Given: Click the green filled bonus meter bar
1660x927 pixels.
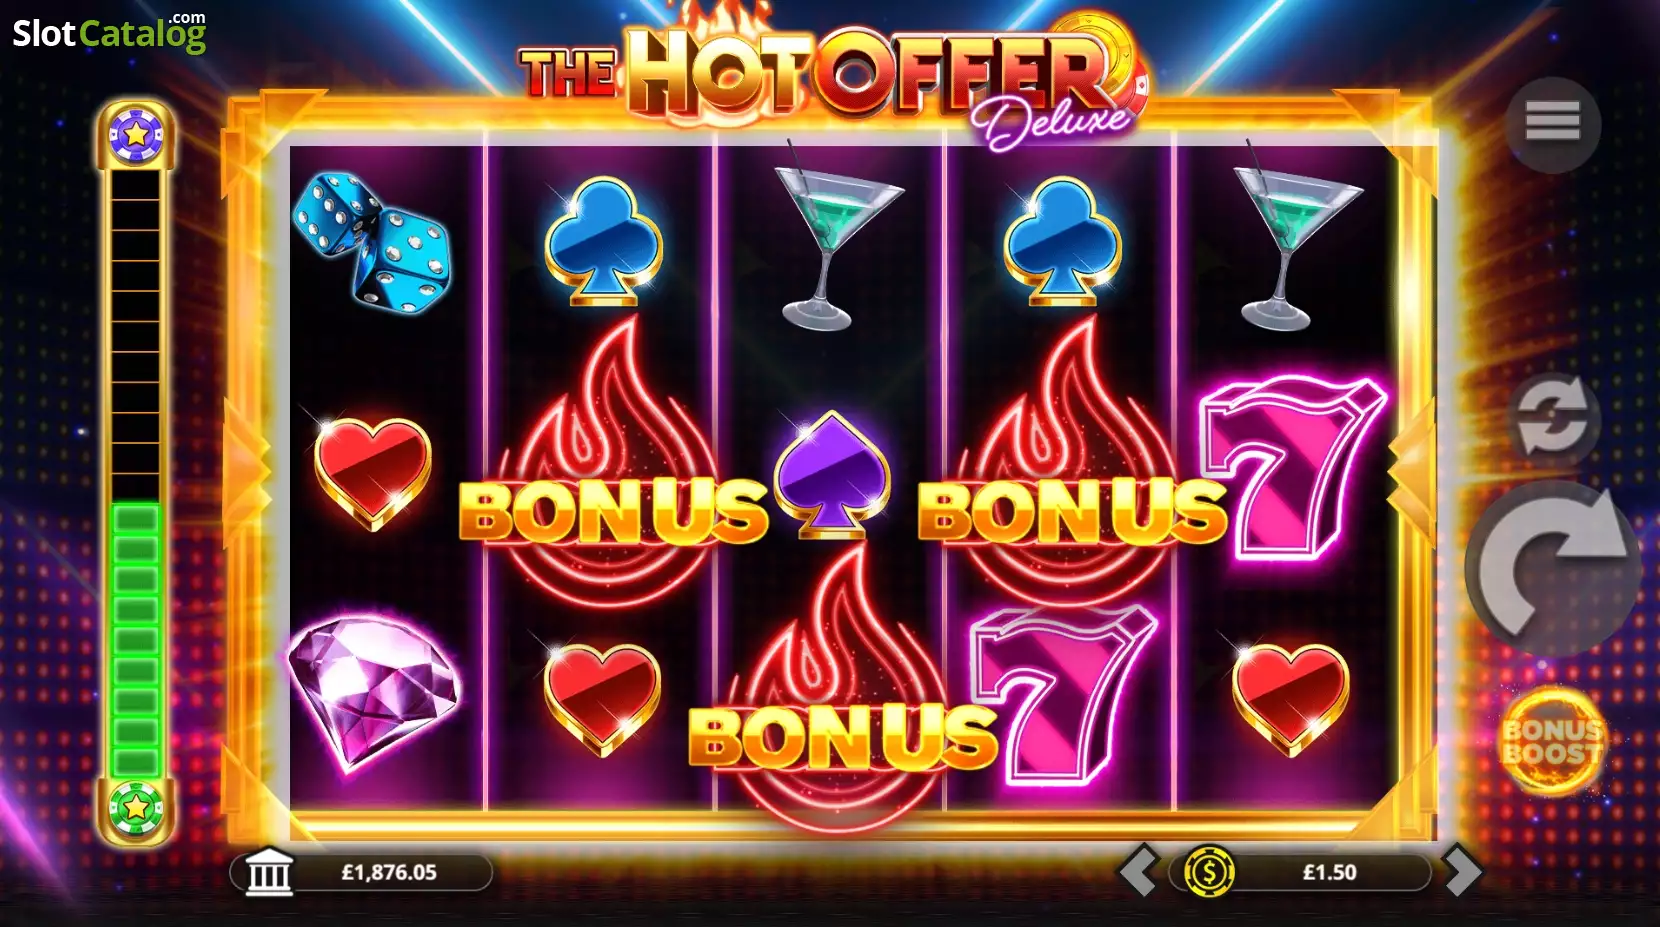Looking at the screenshot, I should pos(136,638).
